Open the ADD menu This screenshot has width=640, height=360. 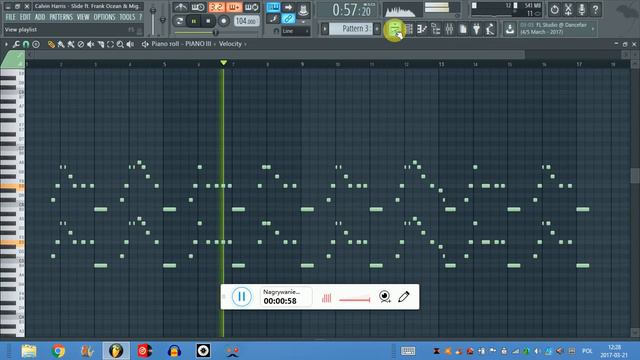pos(40,17)
